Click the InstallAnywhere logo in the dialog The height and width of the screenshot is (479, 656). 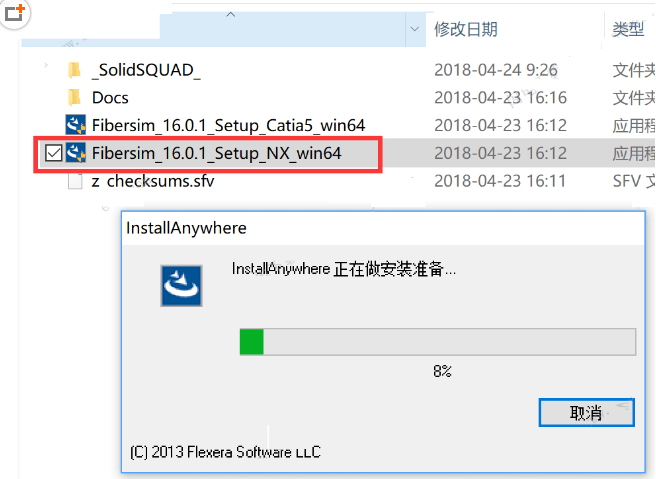click(x=182, y=286)
